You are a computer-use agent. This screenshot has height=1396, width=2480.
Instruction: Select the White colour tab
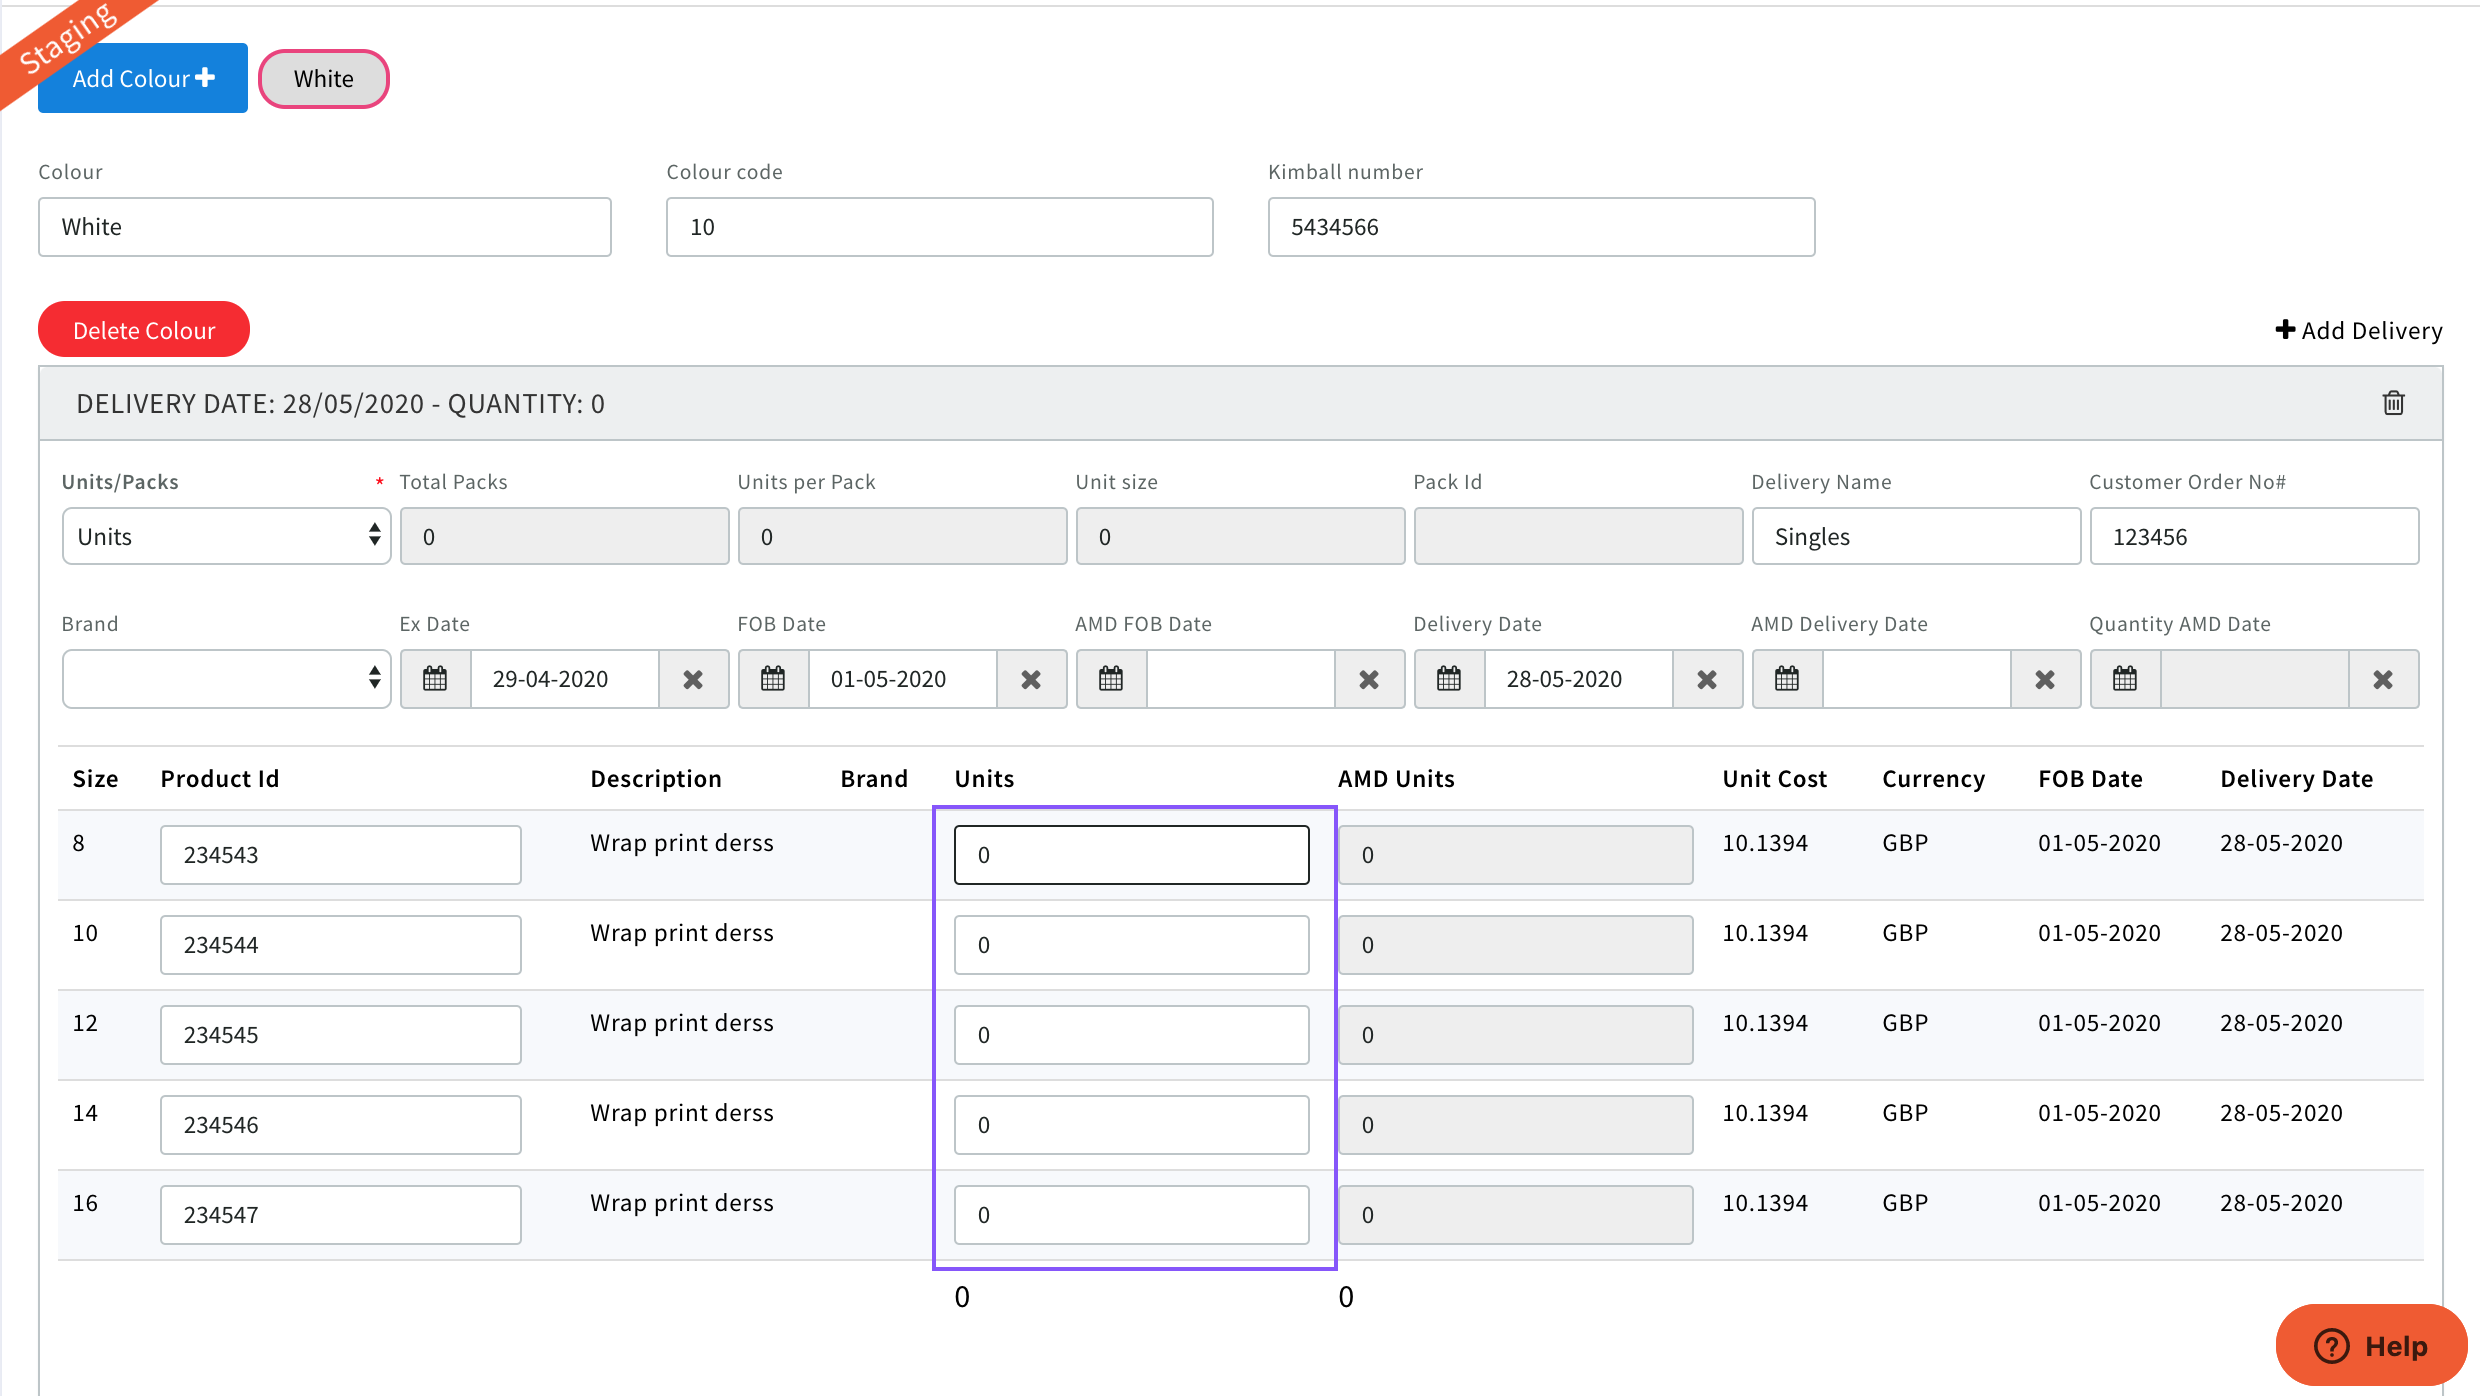[323, 79]
